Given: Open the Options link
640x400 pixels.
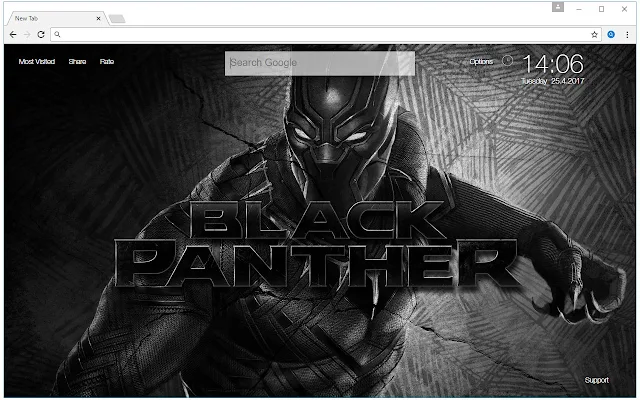Looking at the screenshot, I should [481, 62].
